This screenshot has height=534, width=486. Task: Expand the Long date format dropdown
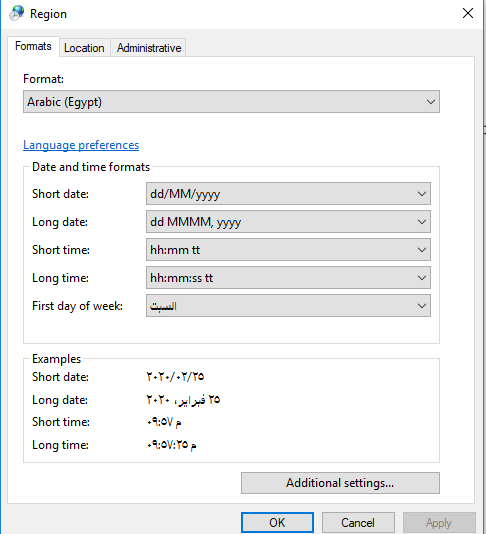tap(288, 222)
